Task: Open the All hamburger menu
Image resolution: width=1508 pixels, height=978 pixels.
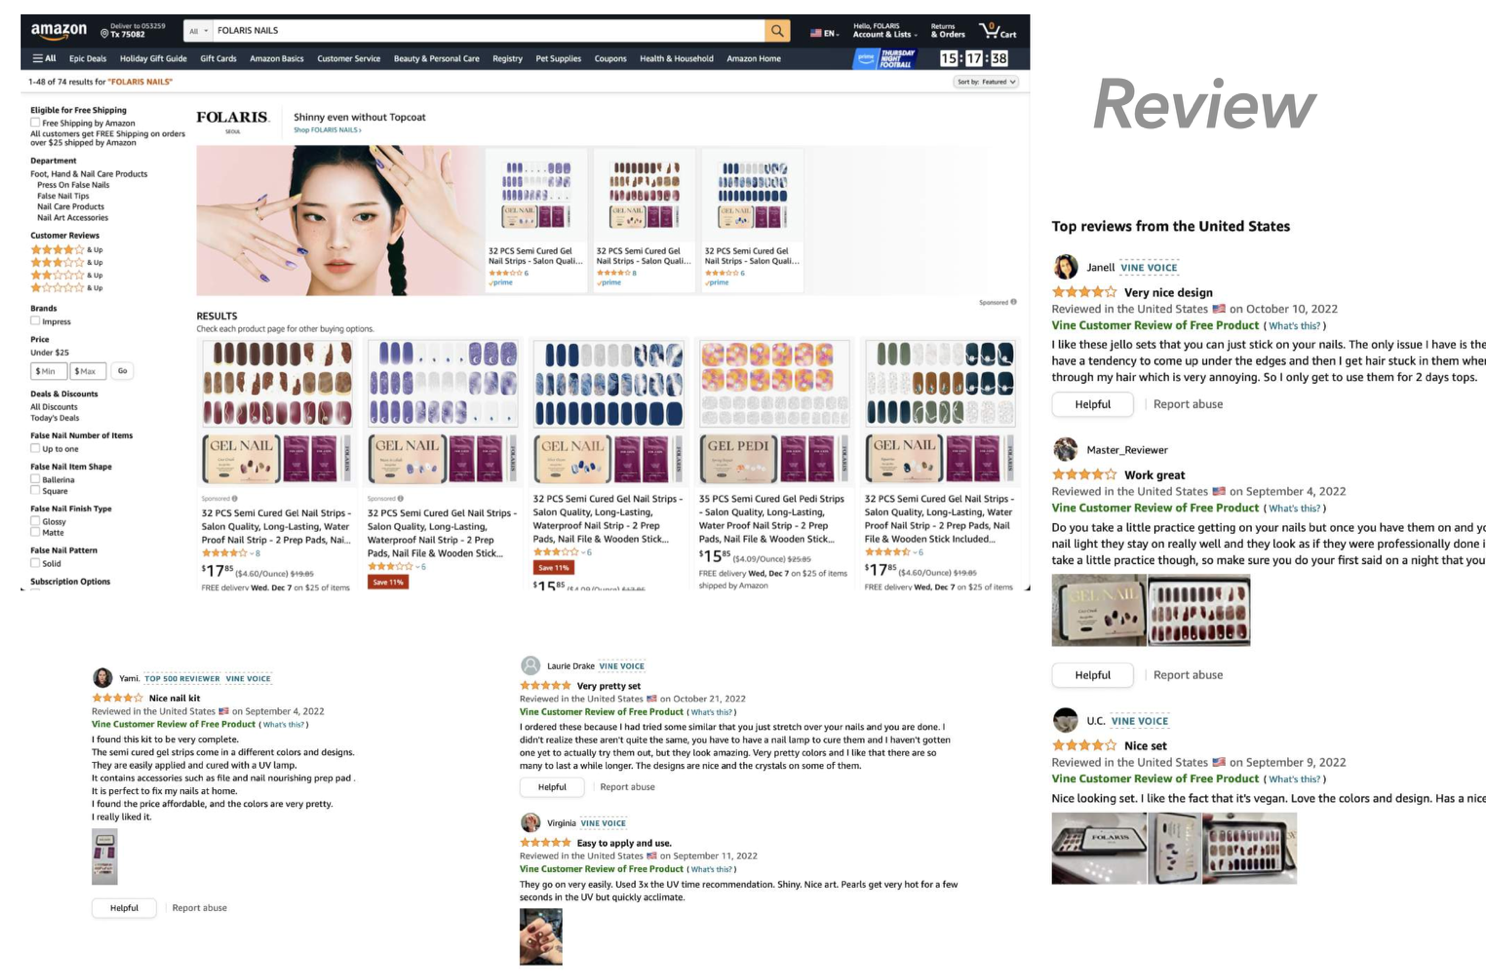Action: click(x=44, y=59)
